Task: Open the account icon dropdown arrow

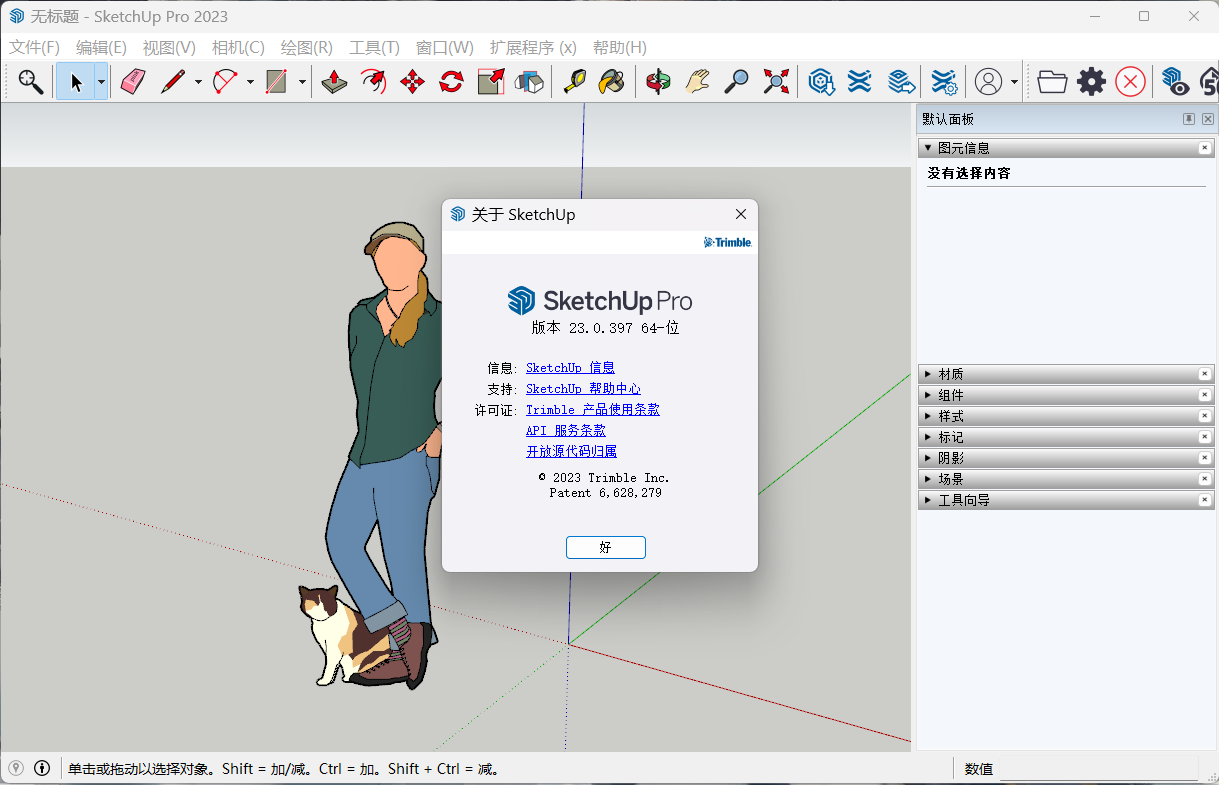Action: tap(1014, 81)
